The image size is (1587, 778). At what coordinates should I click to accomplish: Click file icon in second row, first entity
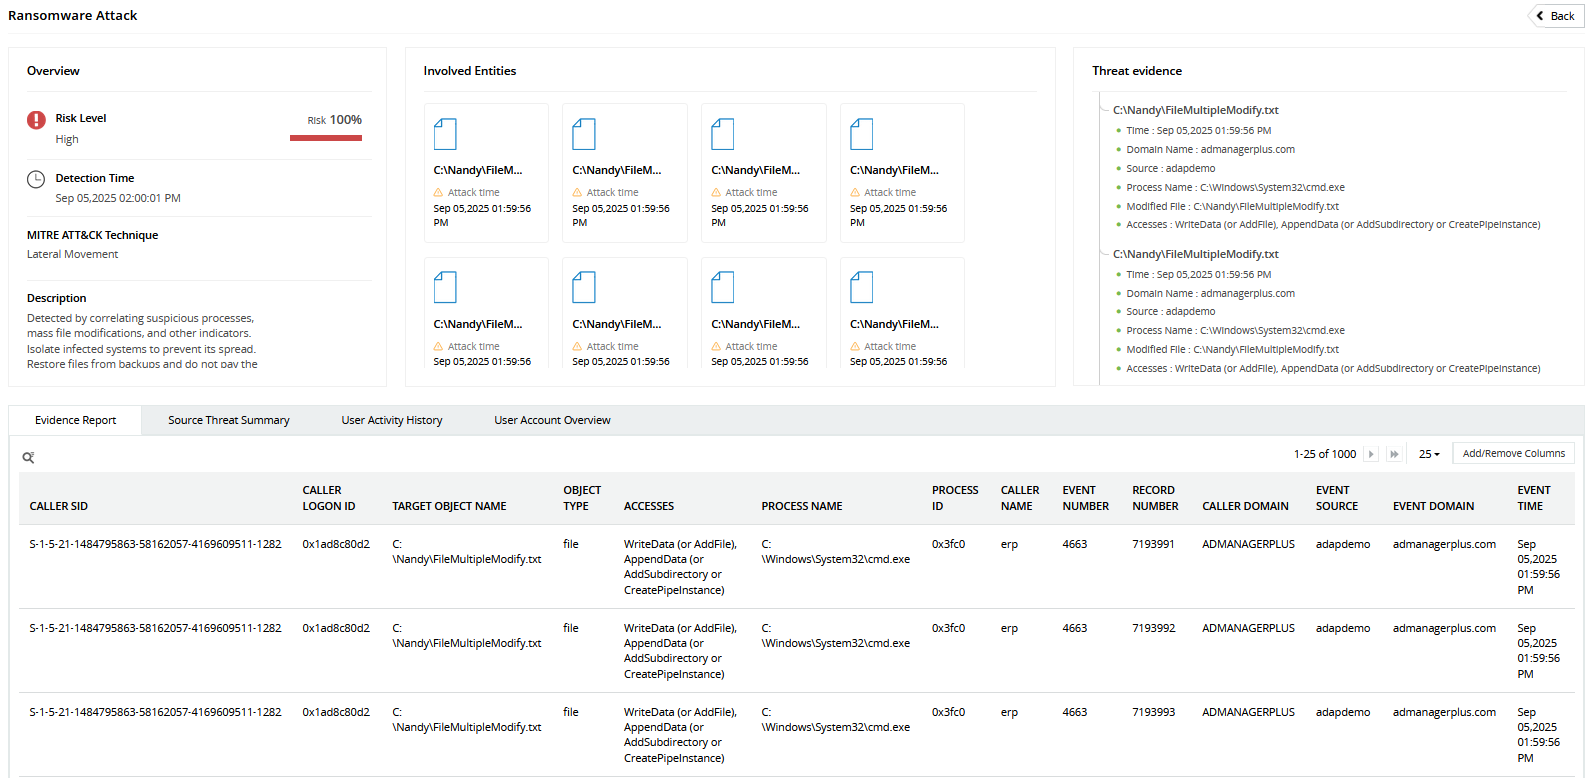[x=445, y=287]
